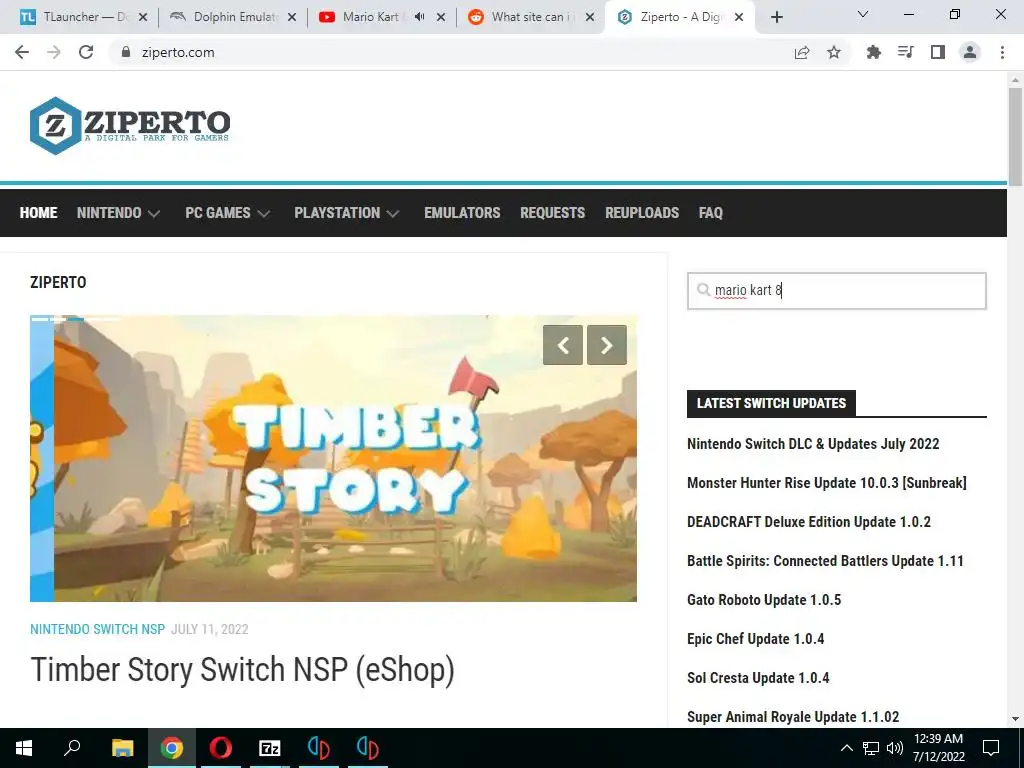The image size is (1024, 768).
Task: Click the search field with 'mario kart 8'
Action: pos(837,291)
